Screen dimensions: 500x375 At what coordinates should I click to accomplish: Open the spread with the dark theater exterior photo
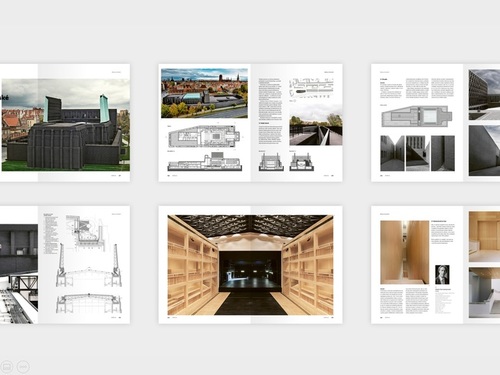click(65, 123)
